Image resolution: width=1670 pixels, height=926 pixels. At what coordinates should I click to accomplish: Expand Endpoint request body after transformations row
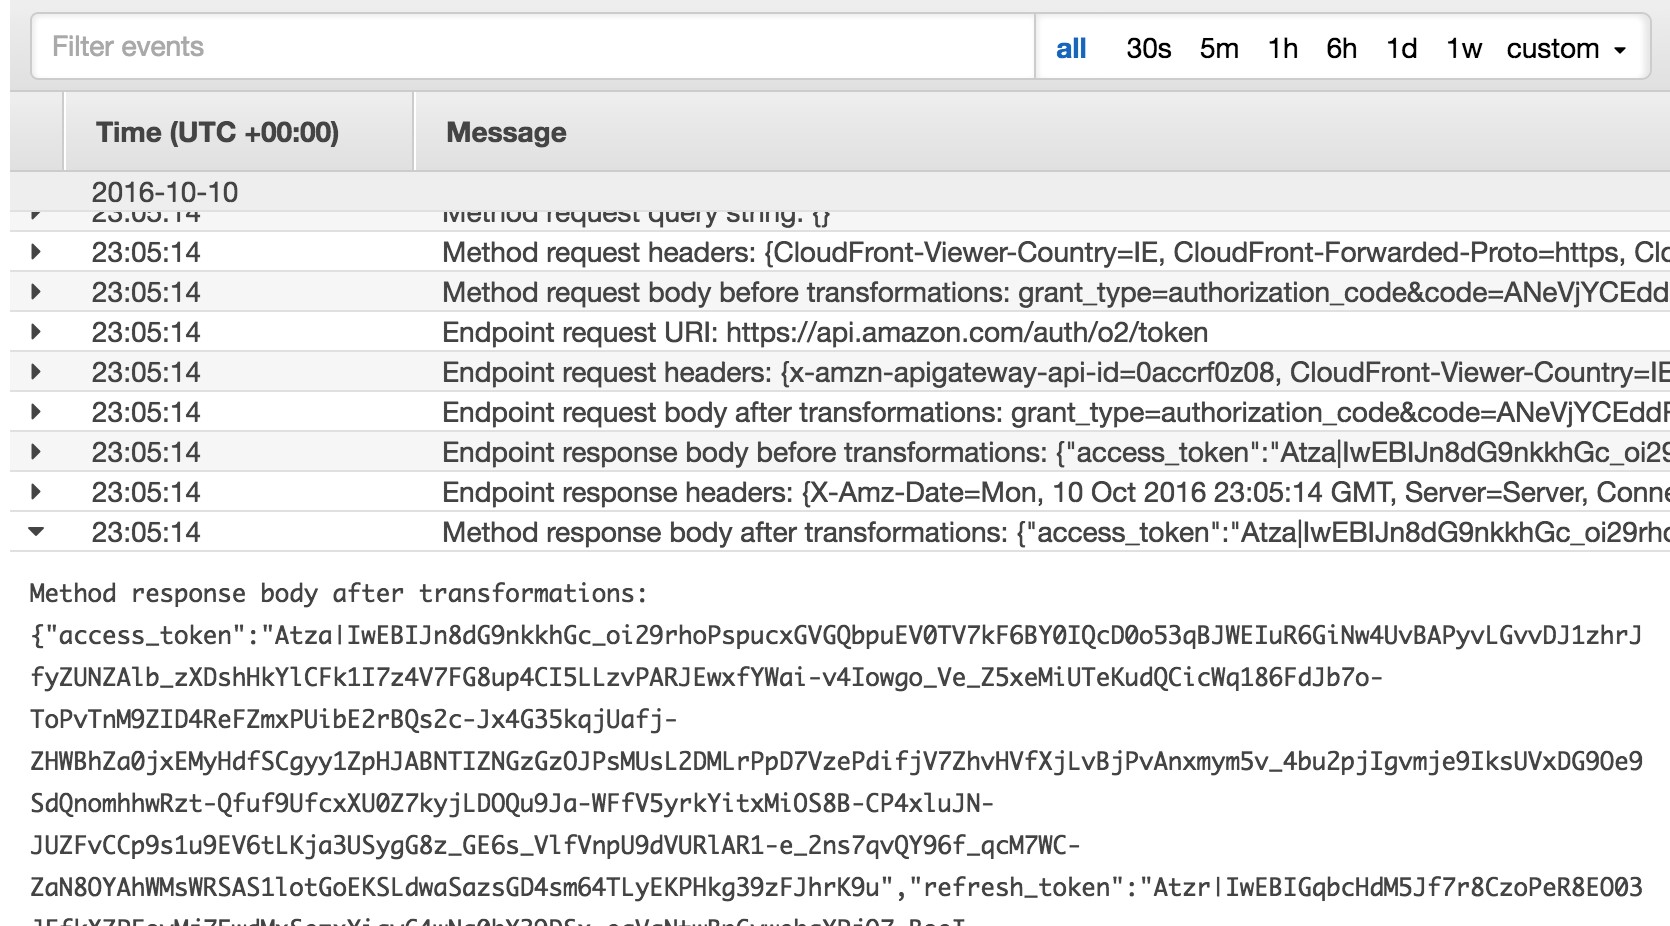36,412
